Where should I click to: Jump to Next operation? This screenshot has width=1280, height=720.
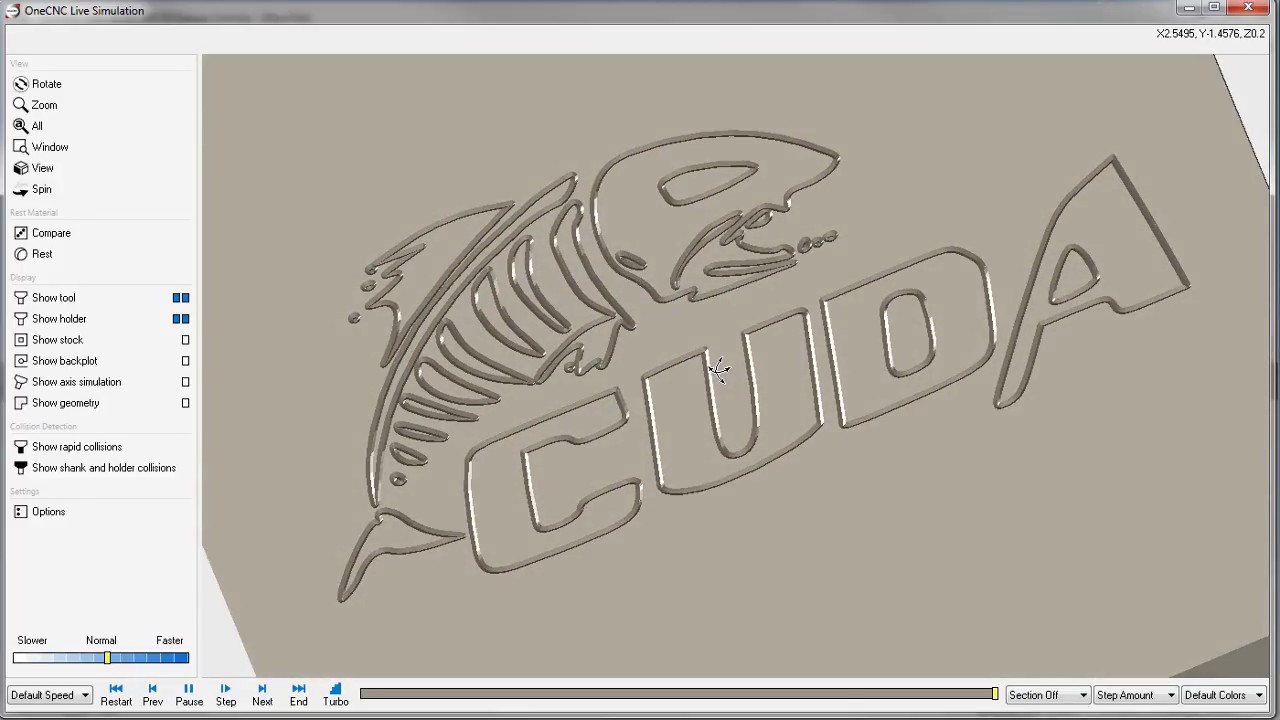[x=262, y=695]
